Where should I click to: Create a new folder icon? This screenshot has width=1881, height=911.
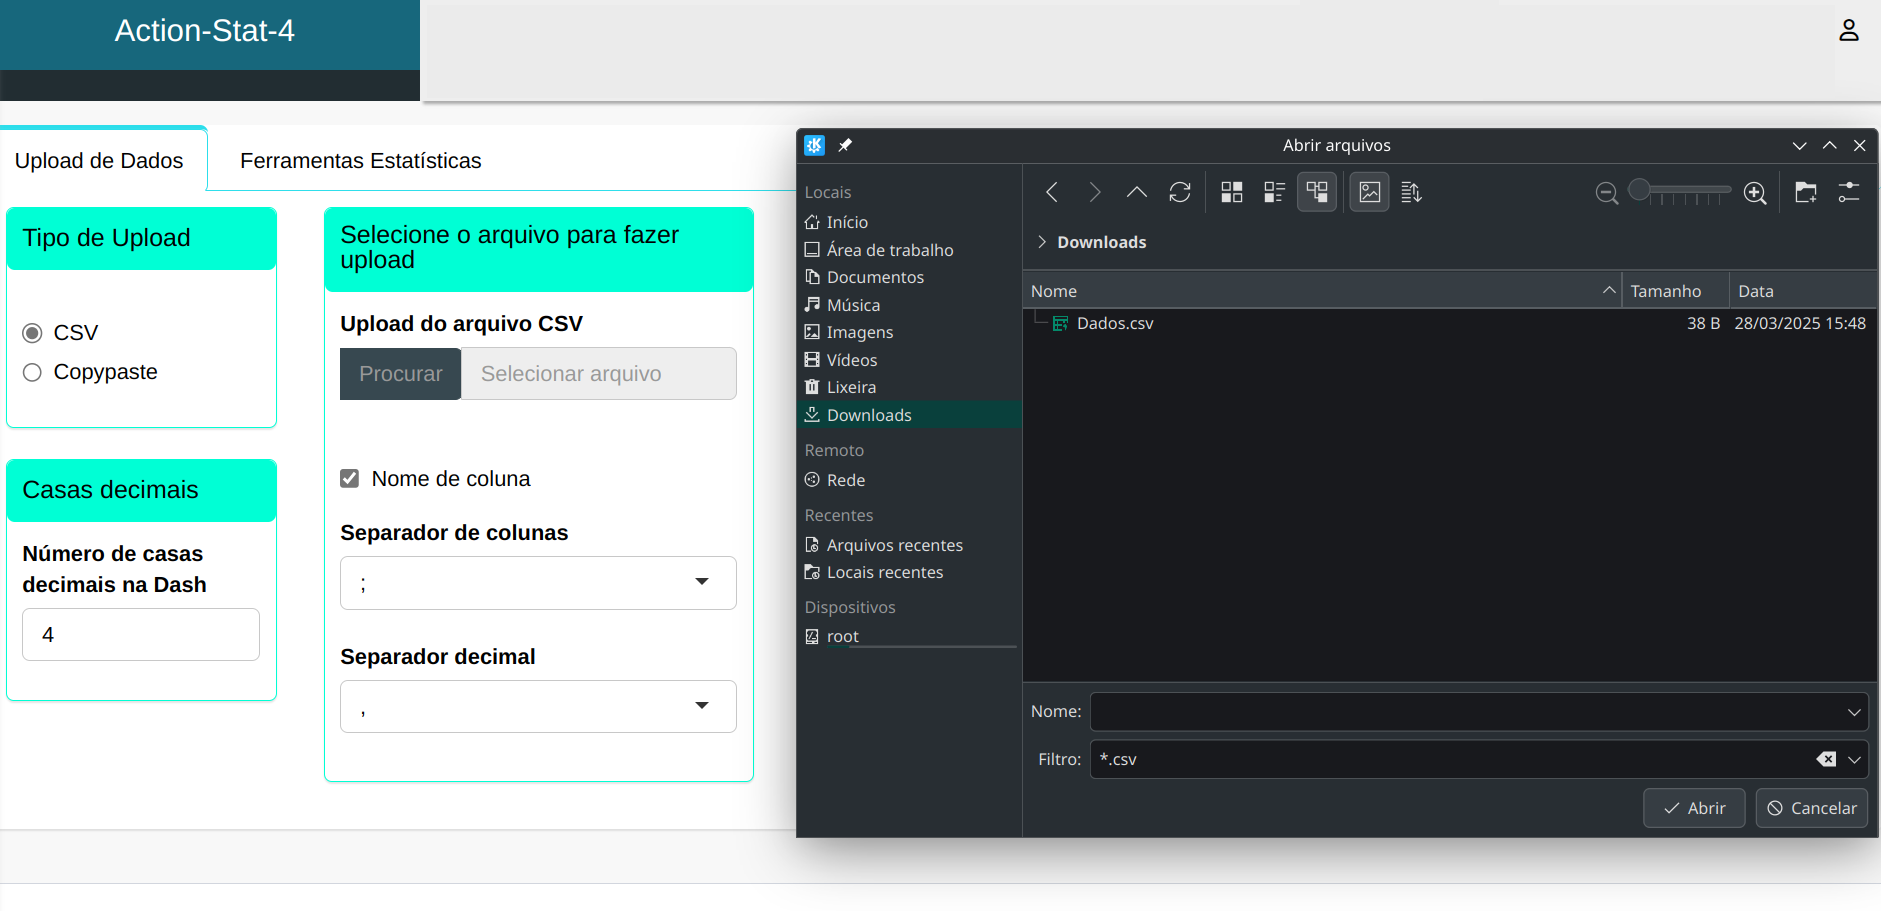pyautogui.click(x=1805, y=192)
